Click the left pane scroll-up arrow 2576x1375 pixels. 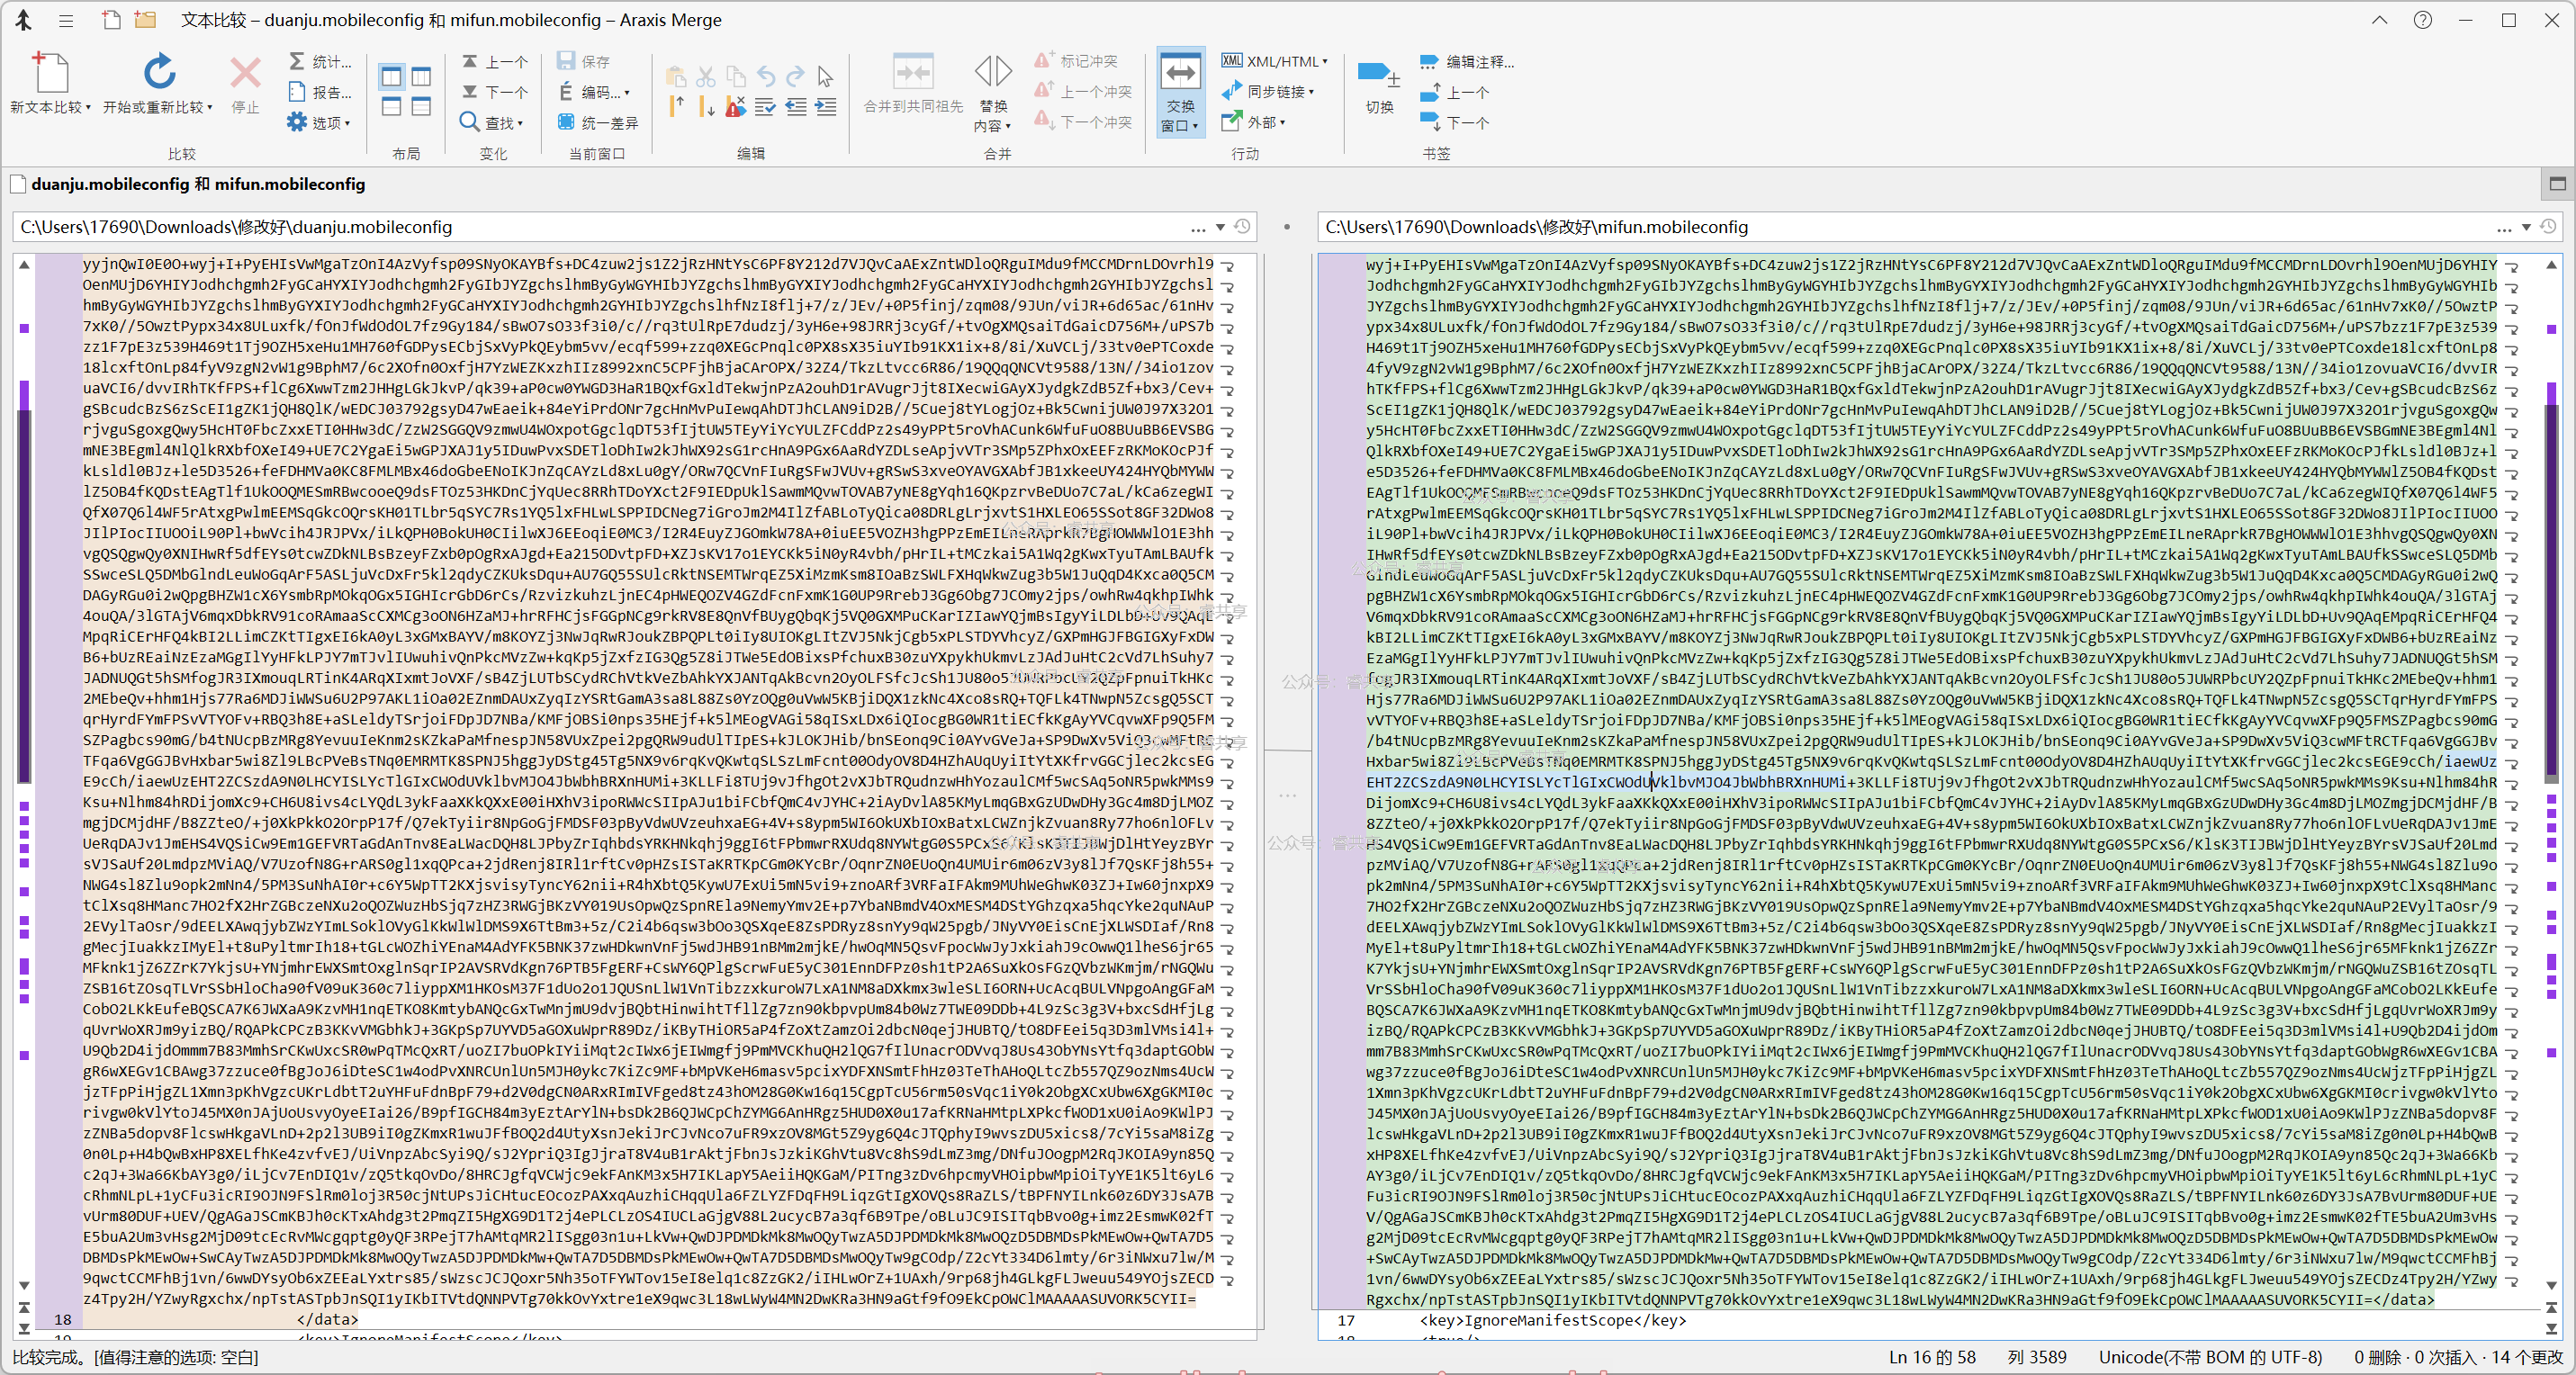(x=24, y=265)
